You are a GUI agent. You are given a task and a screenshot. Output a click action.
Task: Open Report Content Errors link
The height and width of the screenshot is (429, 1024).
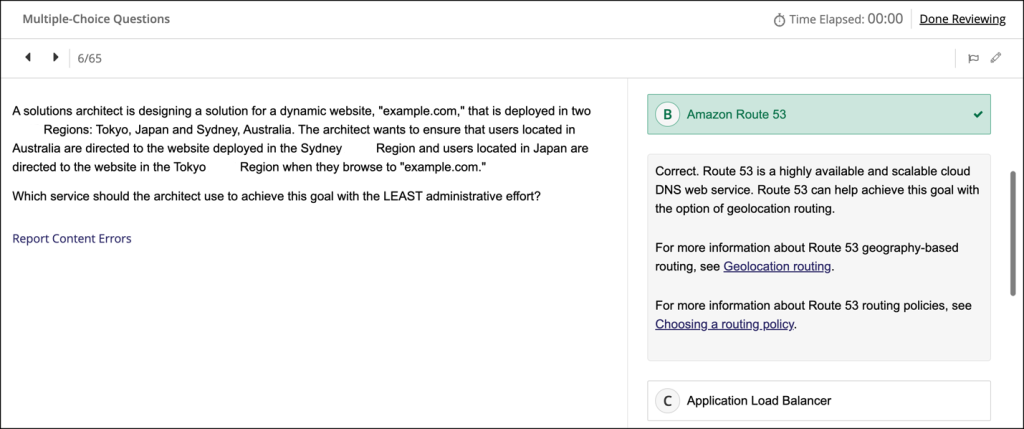[x=72, y=239]
